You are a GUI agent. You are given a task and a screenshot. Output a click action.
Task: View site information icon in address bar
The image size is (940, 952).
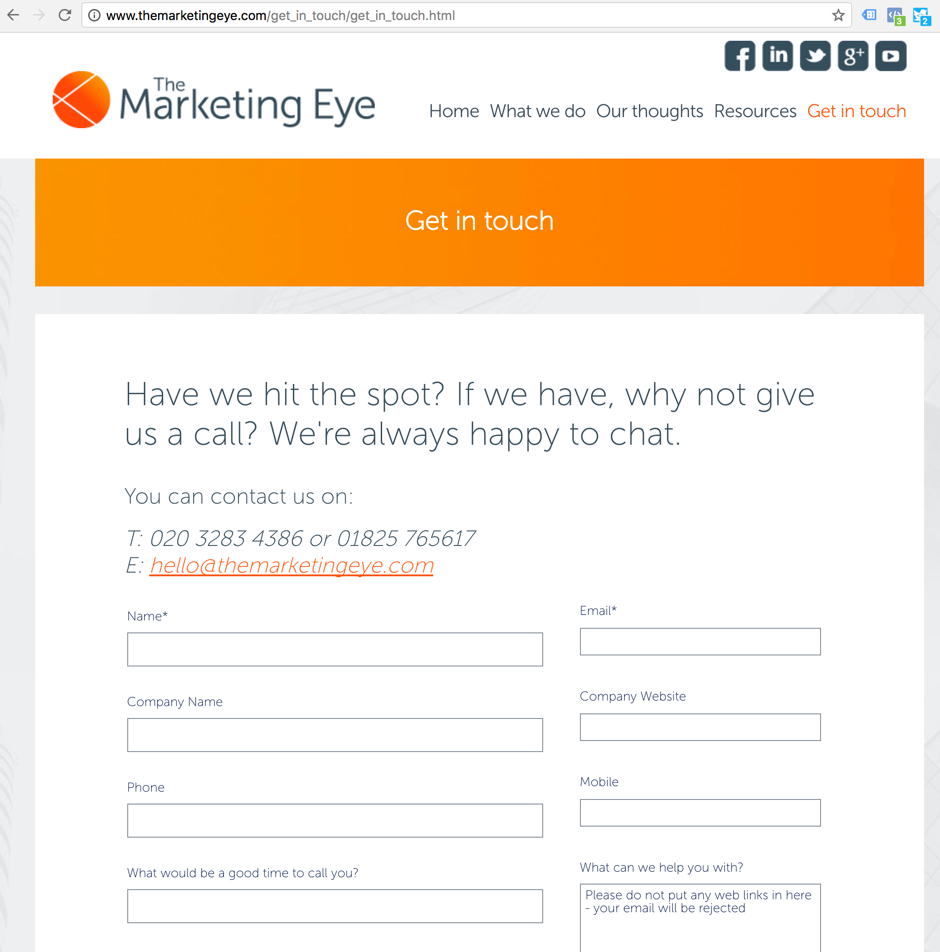(95, 15)
